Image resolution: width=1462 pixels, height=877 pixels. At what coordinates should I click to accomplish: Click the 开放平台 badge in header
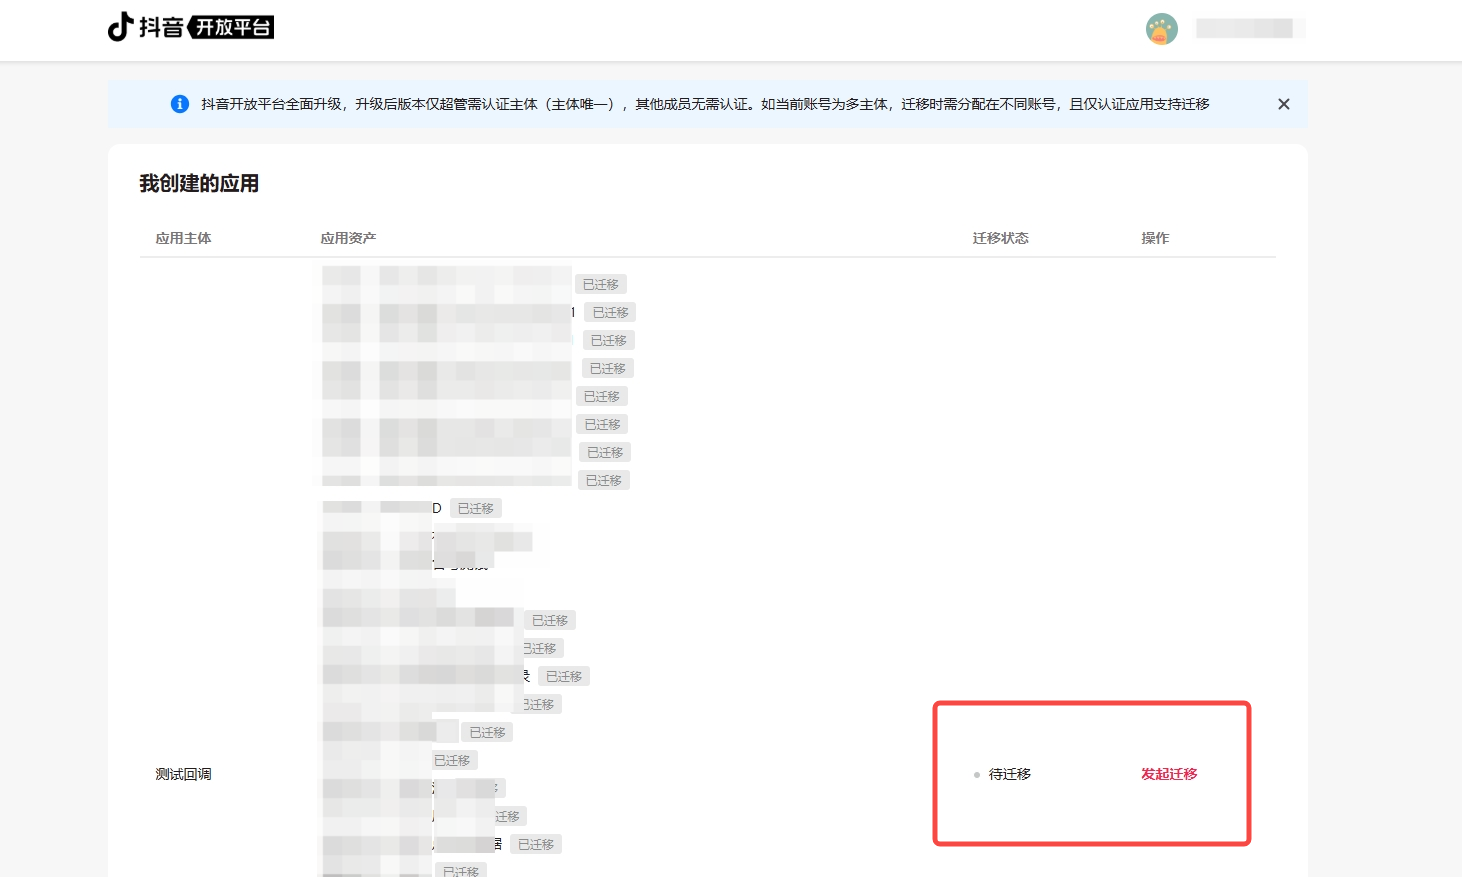(232, 27)
